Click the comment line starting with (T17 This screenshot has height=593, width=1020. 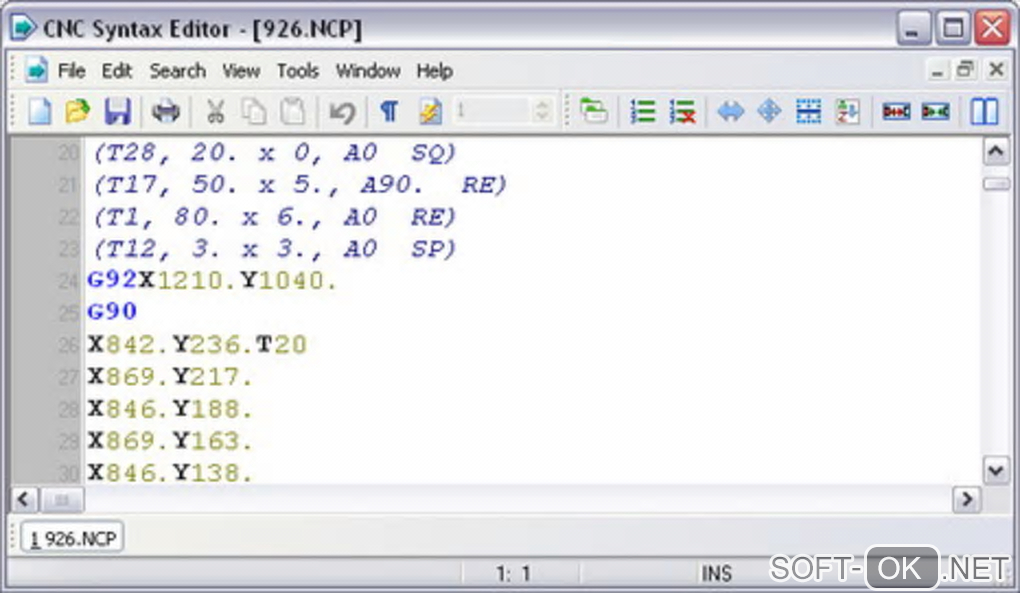(300, 185)
